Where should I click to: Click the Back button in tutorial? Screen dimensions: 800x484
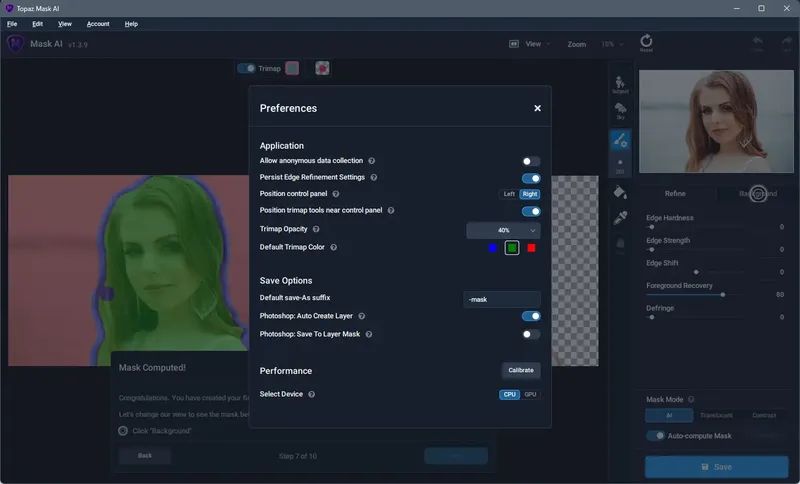pyautogui.click(x=145, y=455)
